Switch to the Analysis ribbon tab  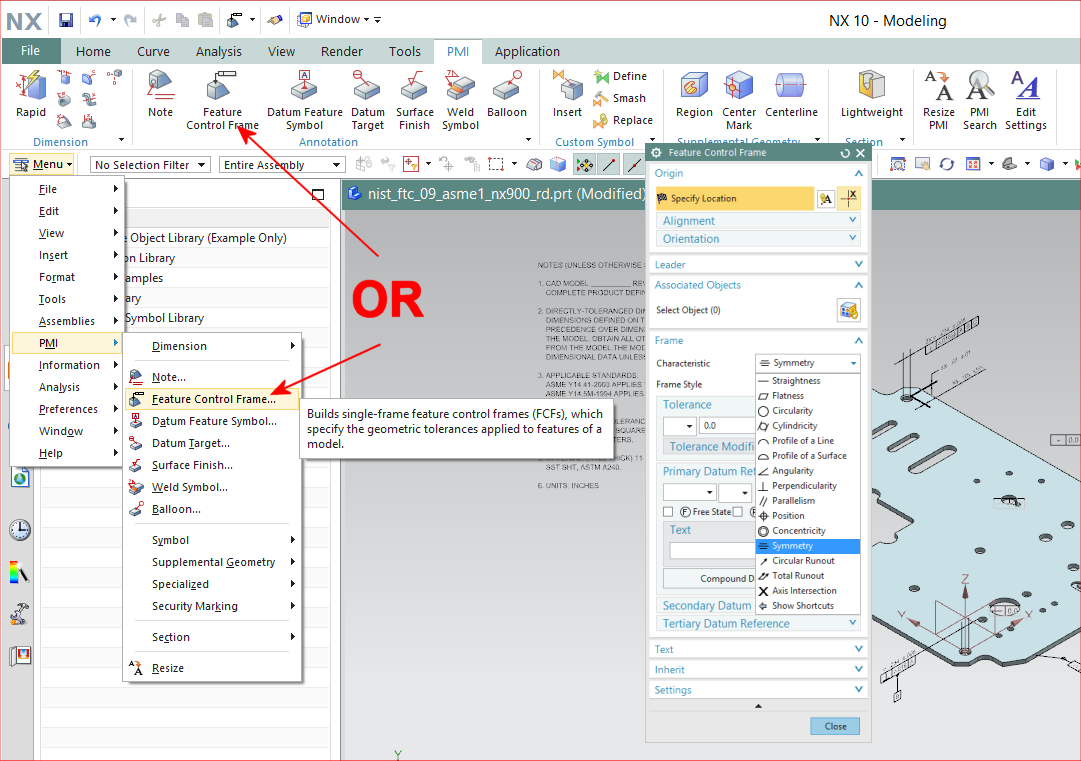click(219, 52)
